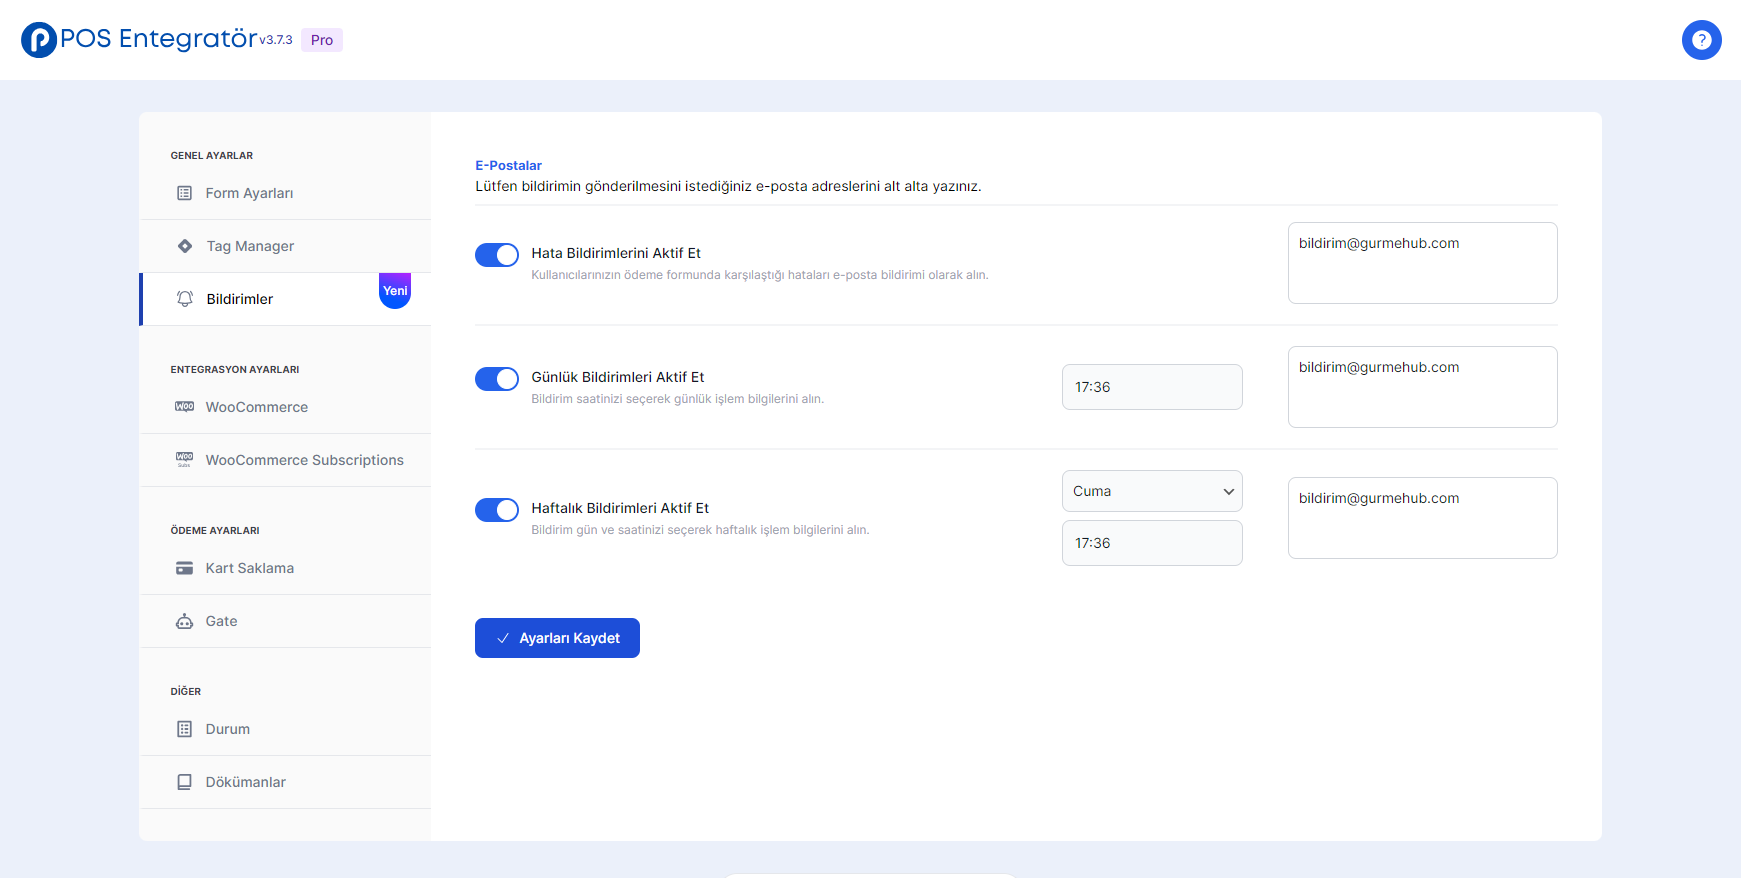Select Bildirimler in the sidebar
The image size is (1741, 878).
point(285,299)
